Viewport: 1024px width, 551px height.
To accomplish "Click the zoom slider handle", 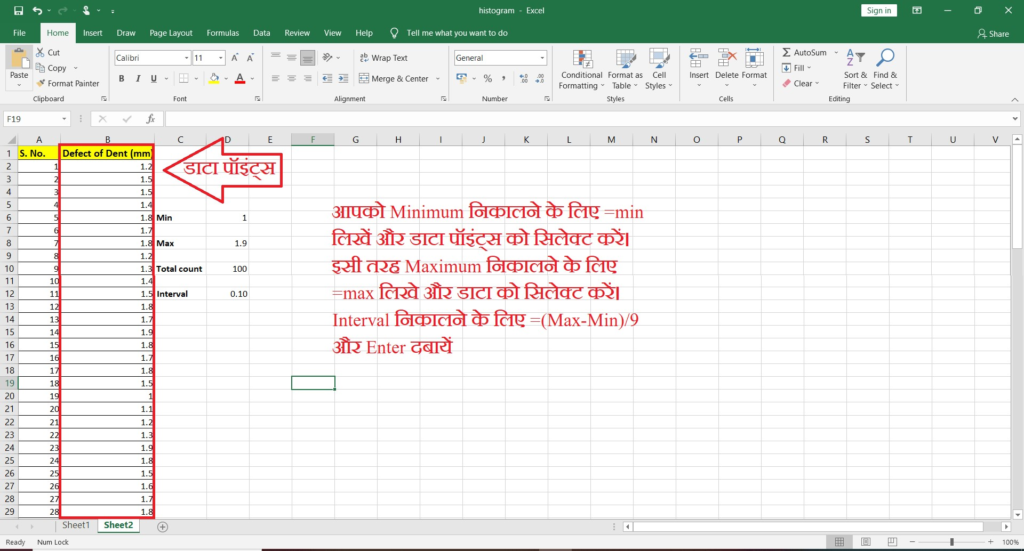I will click(x=952, y=542).
